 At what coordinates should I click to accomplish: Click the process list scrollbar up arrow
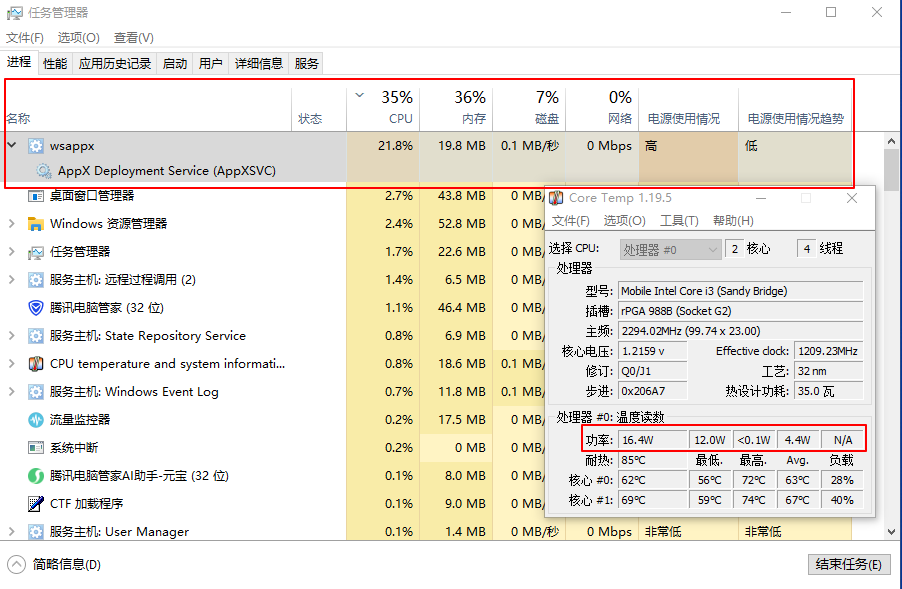click(x=892, y=141)
